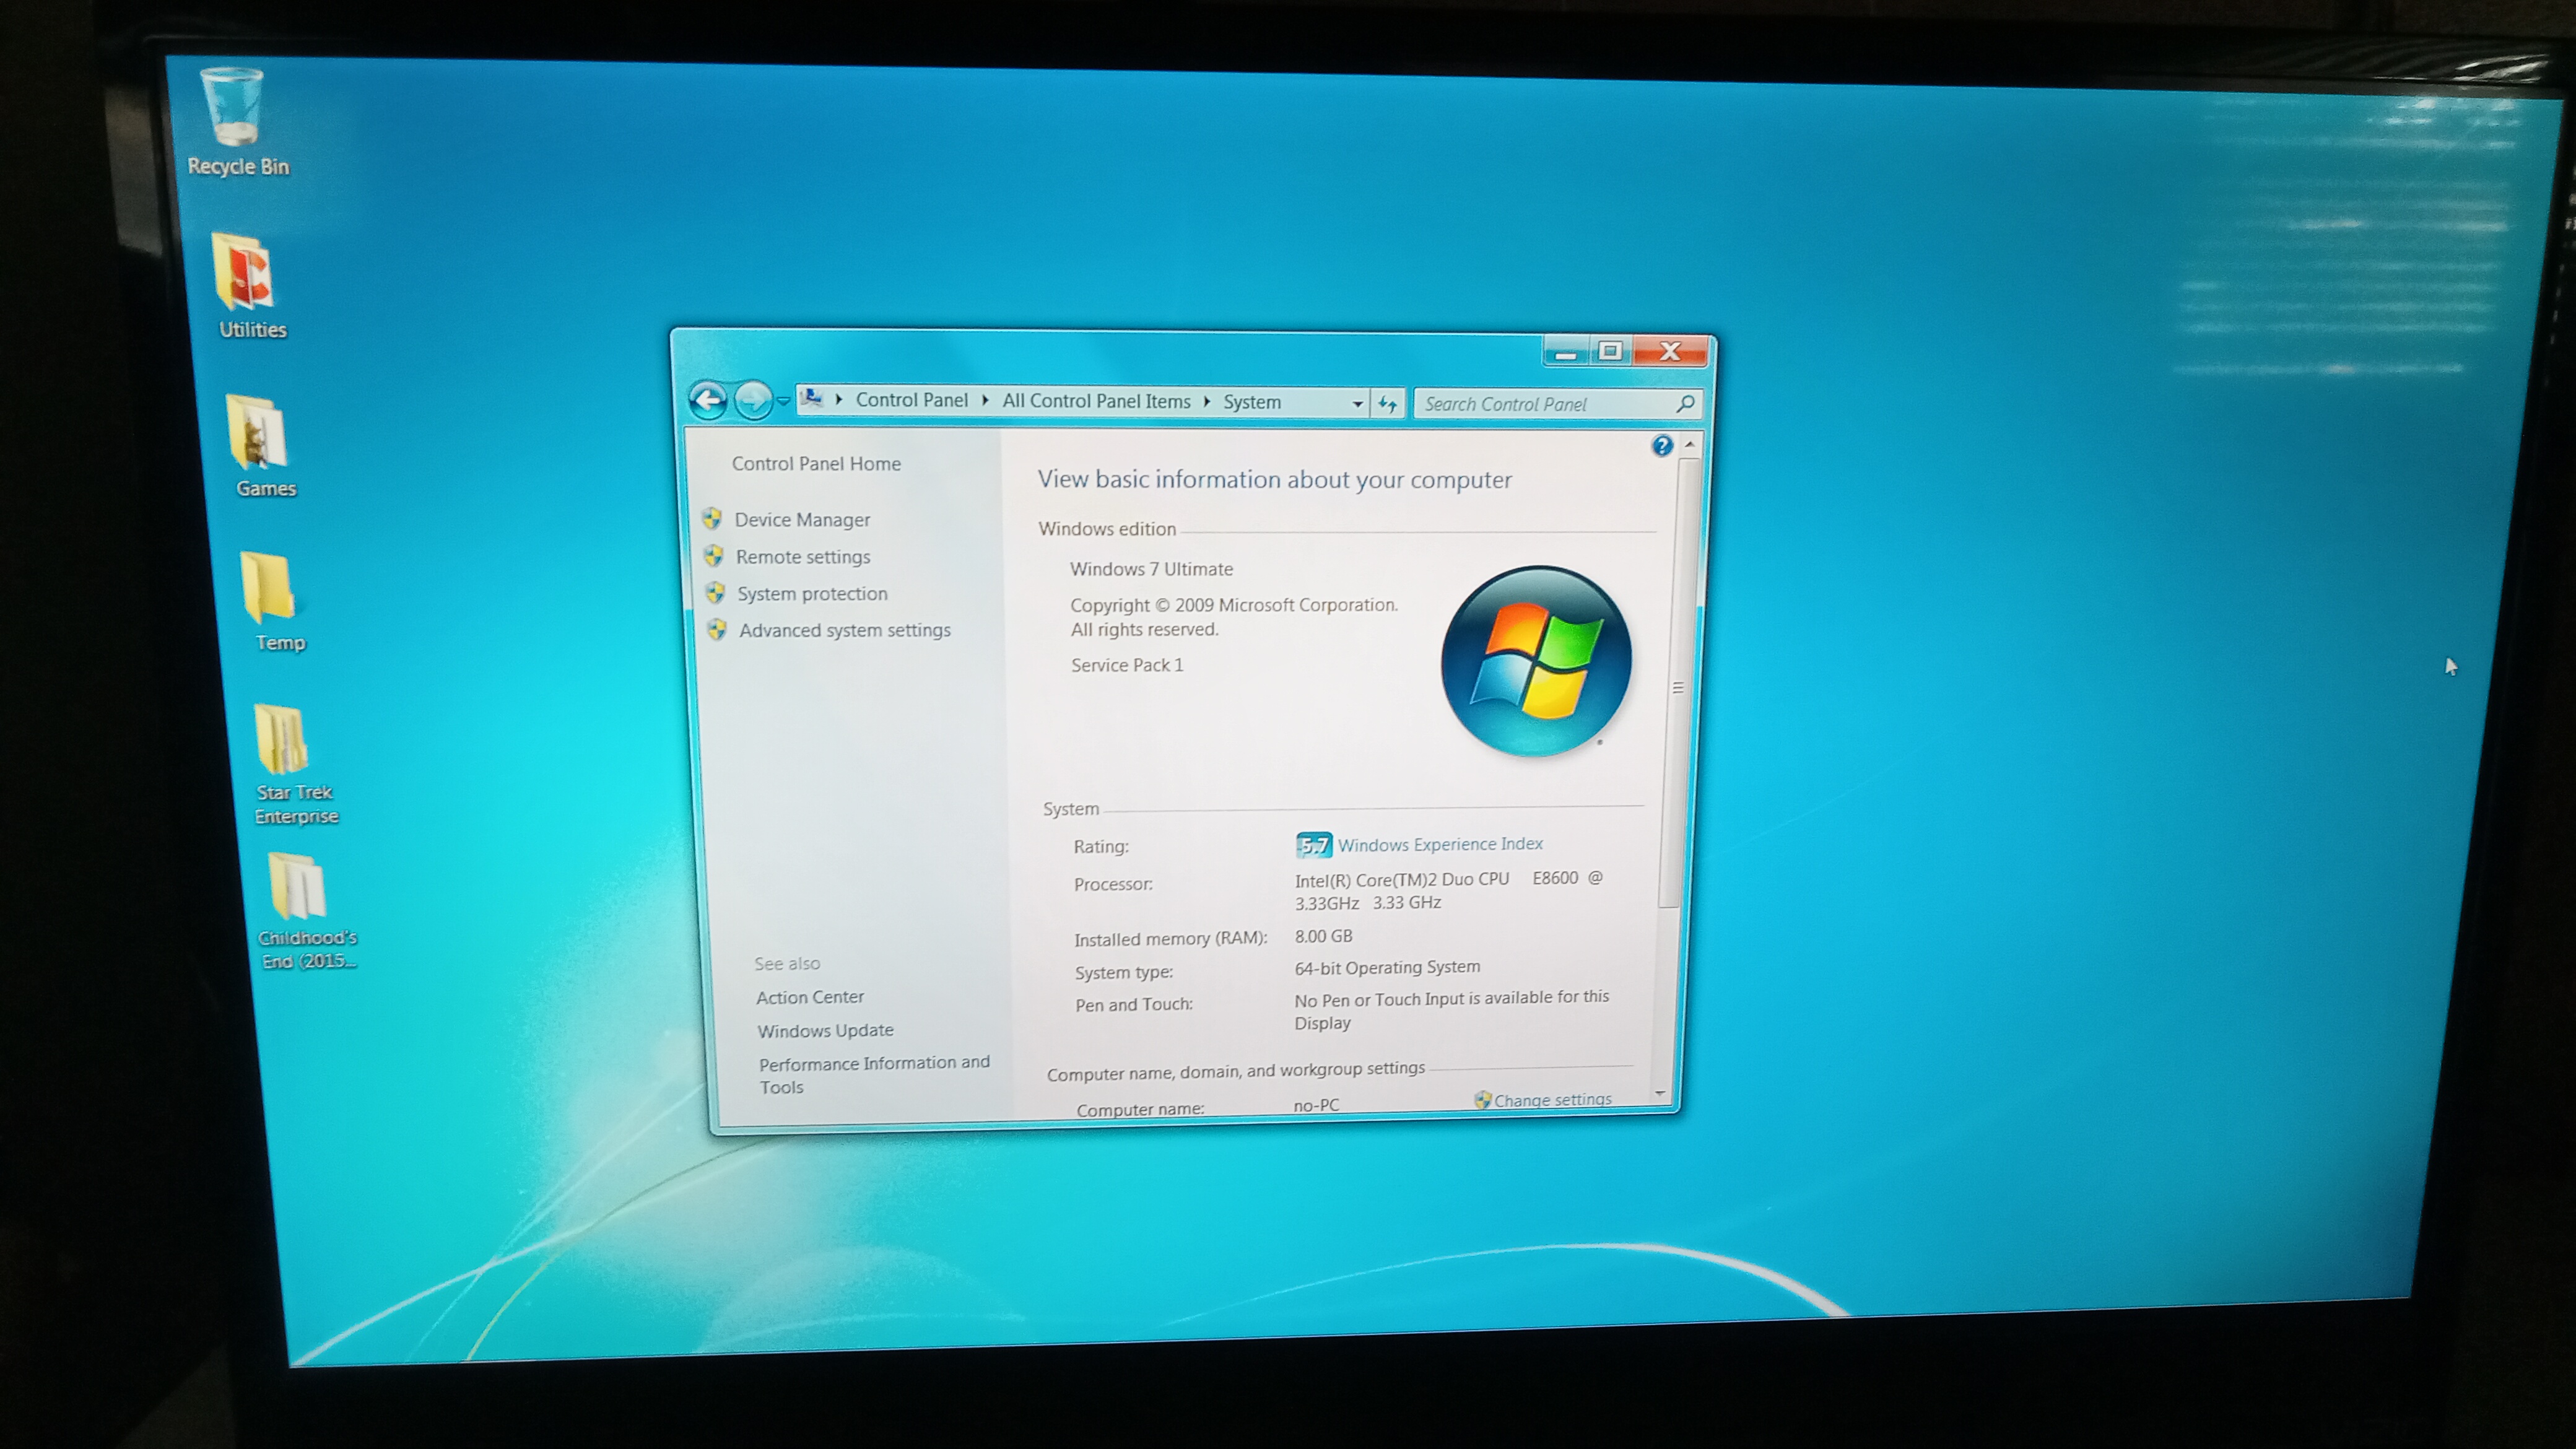Click the vertical scrollbar thumb

click(1677, 687)
